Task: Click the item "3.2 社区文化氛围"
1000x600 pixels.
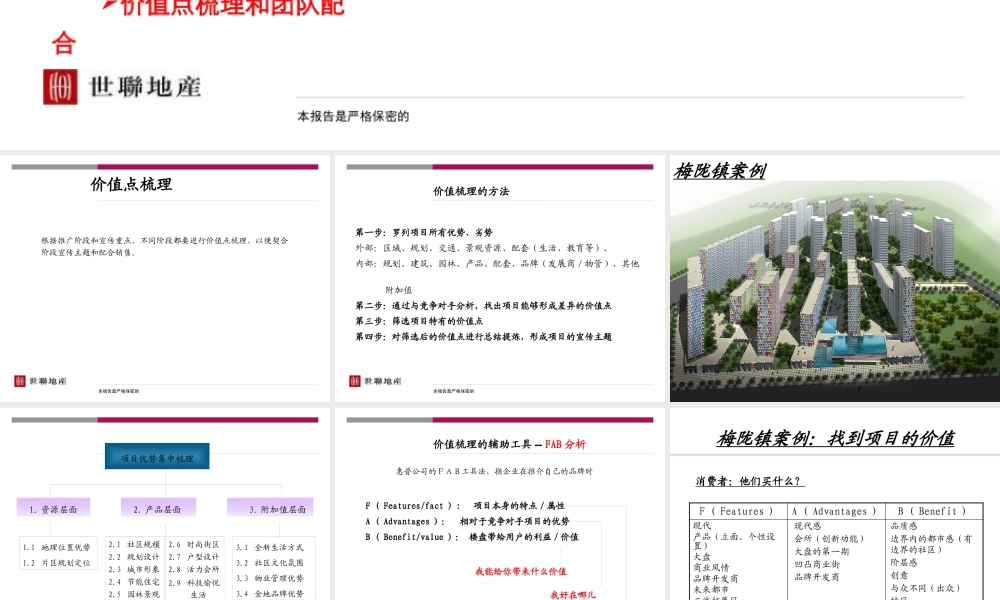Action: [x=270, y=563]
